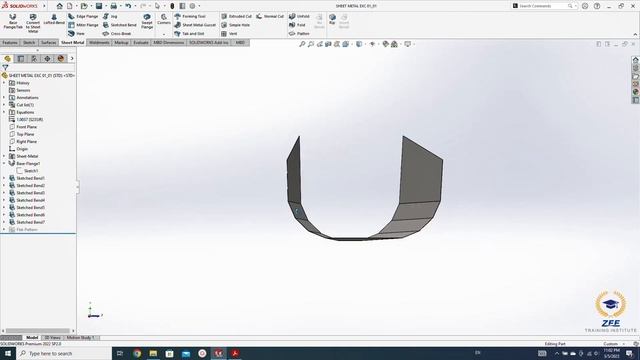
Task: Select the Extruded Cut tool
Action: click(x=236, y=16)
